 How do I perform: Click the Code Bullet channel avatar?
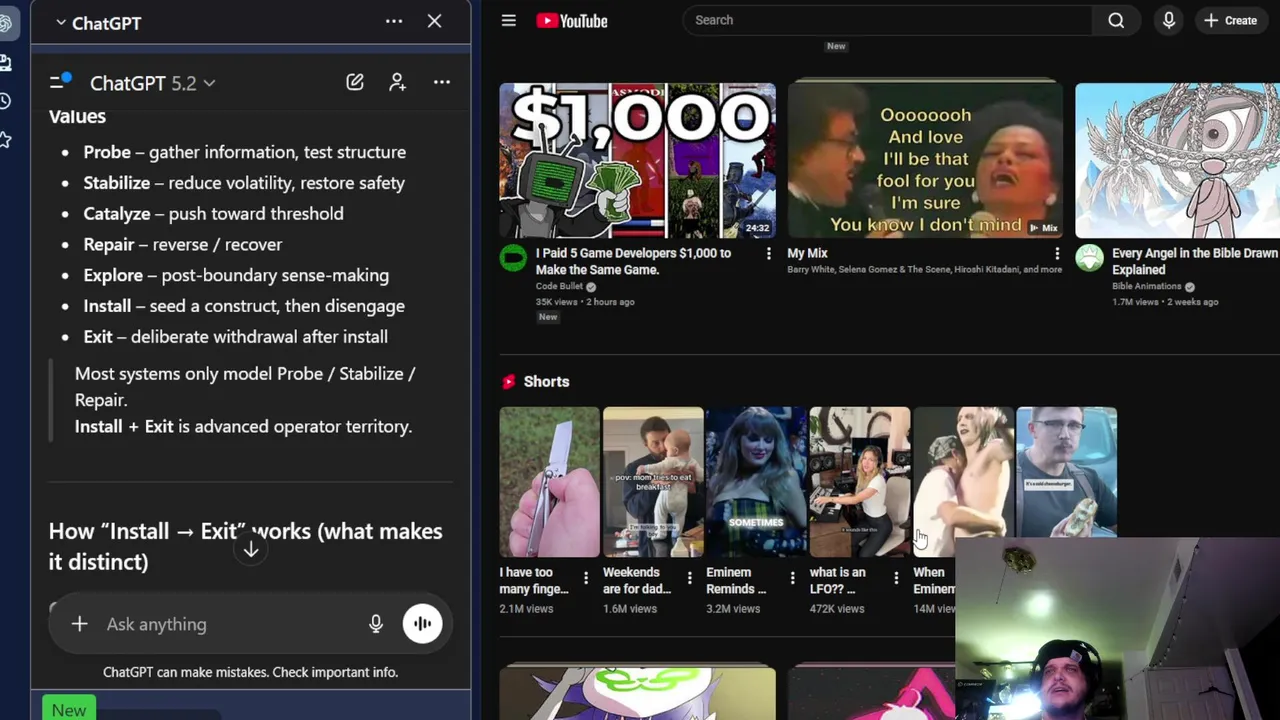pos(513,258)
